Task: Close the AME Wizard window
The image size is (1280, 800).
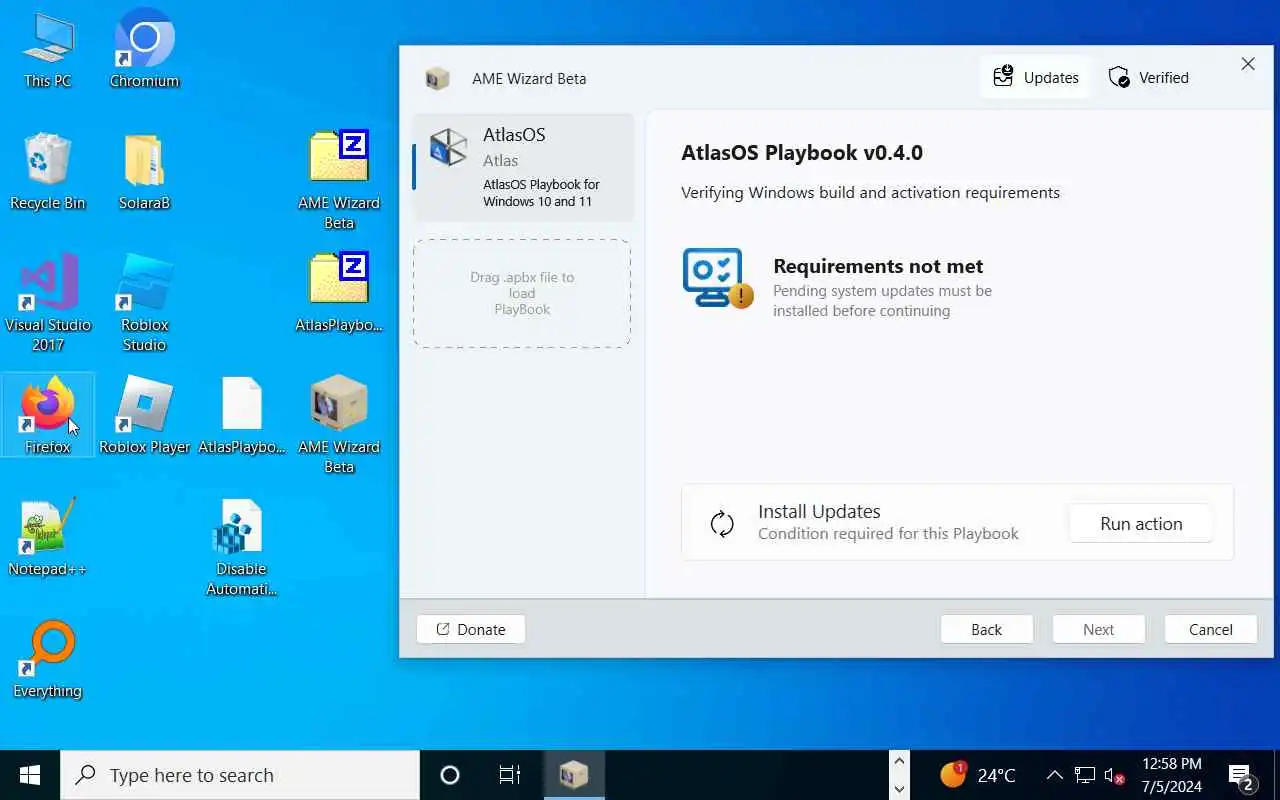Action: 1248,64
